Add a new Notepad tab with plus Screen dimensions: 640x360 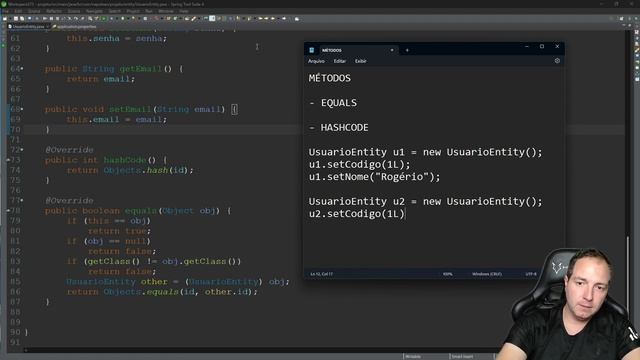[x=407, y=50]
